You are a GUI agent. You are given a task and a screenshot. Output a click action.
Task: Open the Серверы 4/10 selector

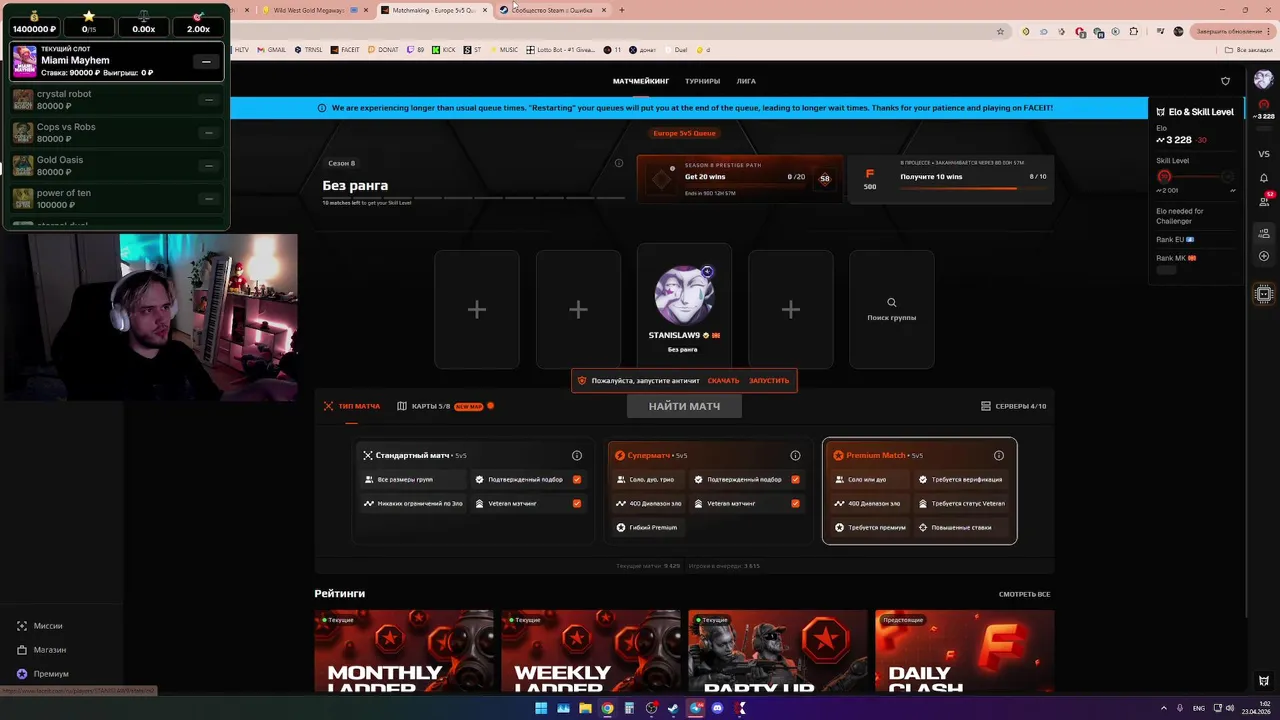pyautogui.click(x=1013, y=406)
